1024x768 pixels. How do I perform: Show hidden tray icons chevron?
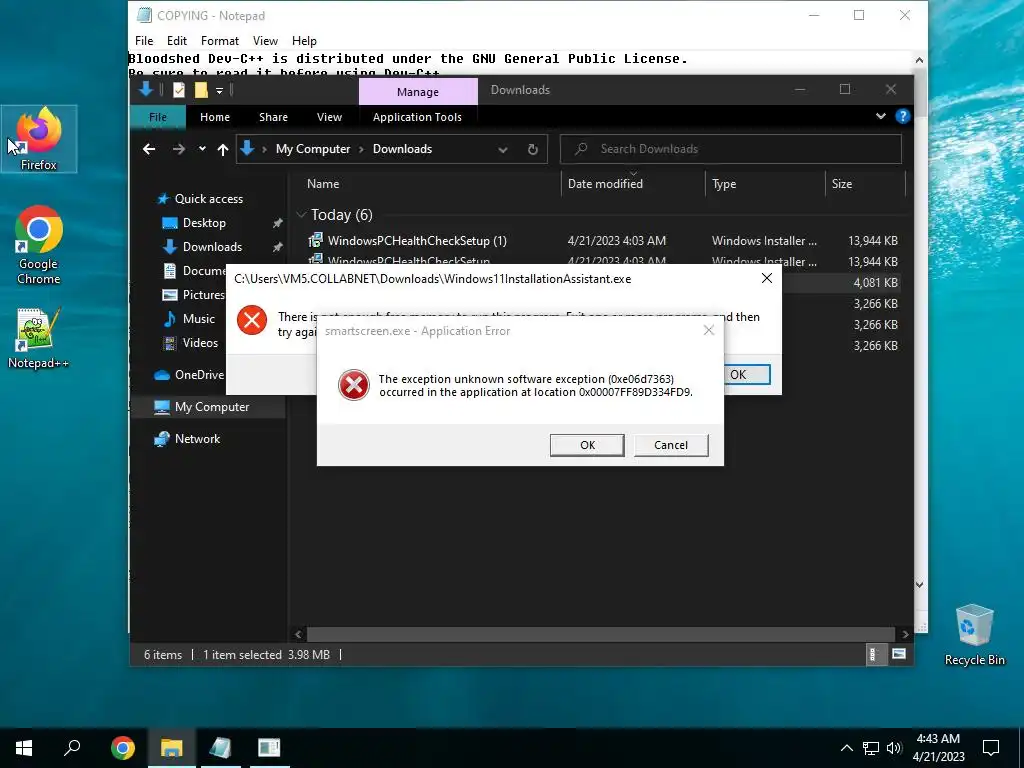(846, 748)
